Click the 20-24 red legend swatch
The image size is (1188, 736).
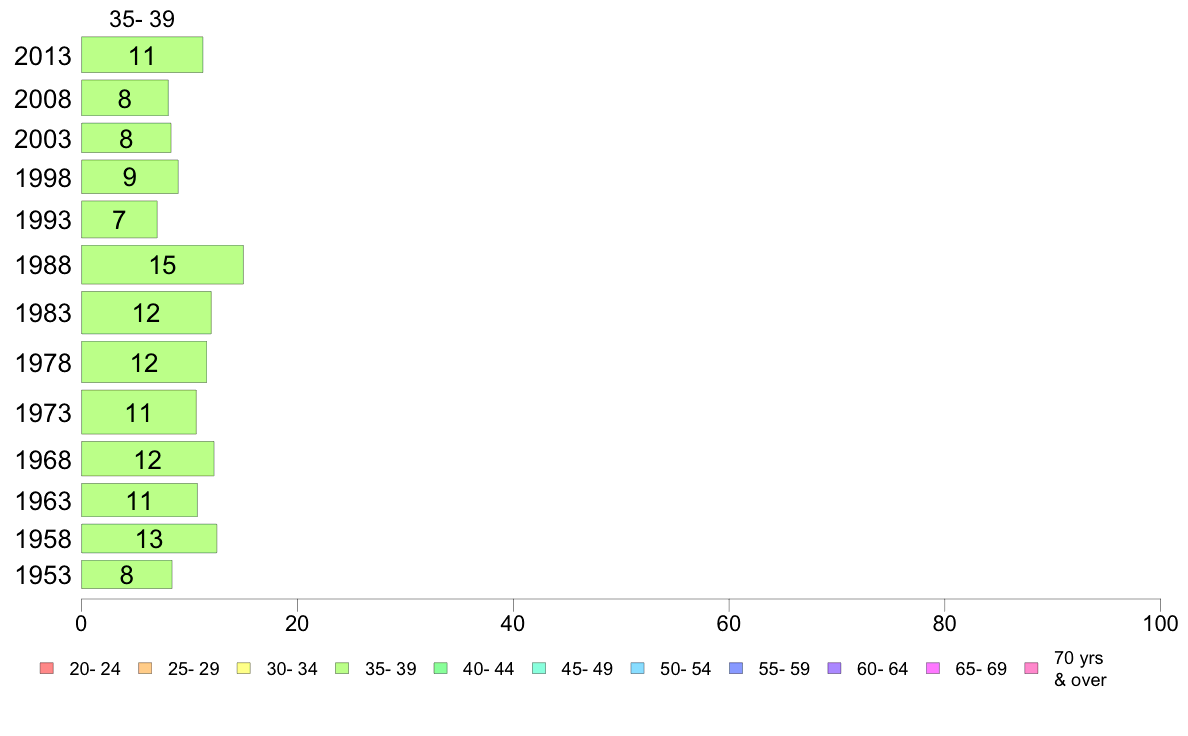pos(47,668)
